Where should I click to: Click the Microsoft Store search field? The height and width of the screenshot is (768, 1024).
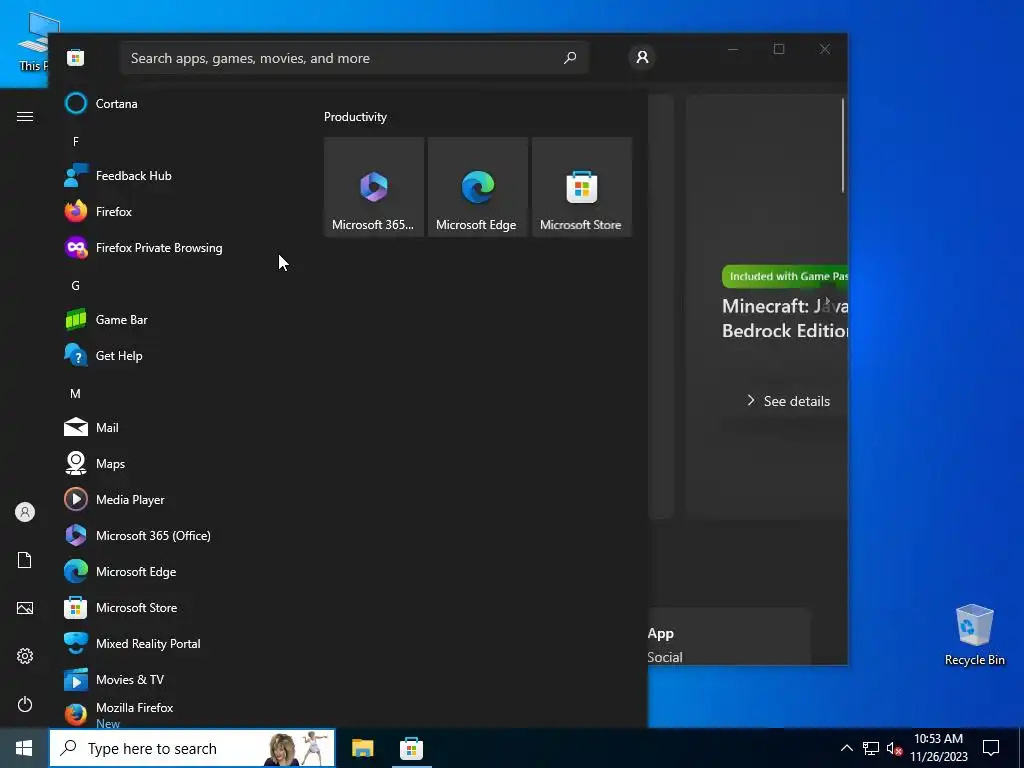point(354,58)
